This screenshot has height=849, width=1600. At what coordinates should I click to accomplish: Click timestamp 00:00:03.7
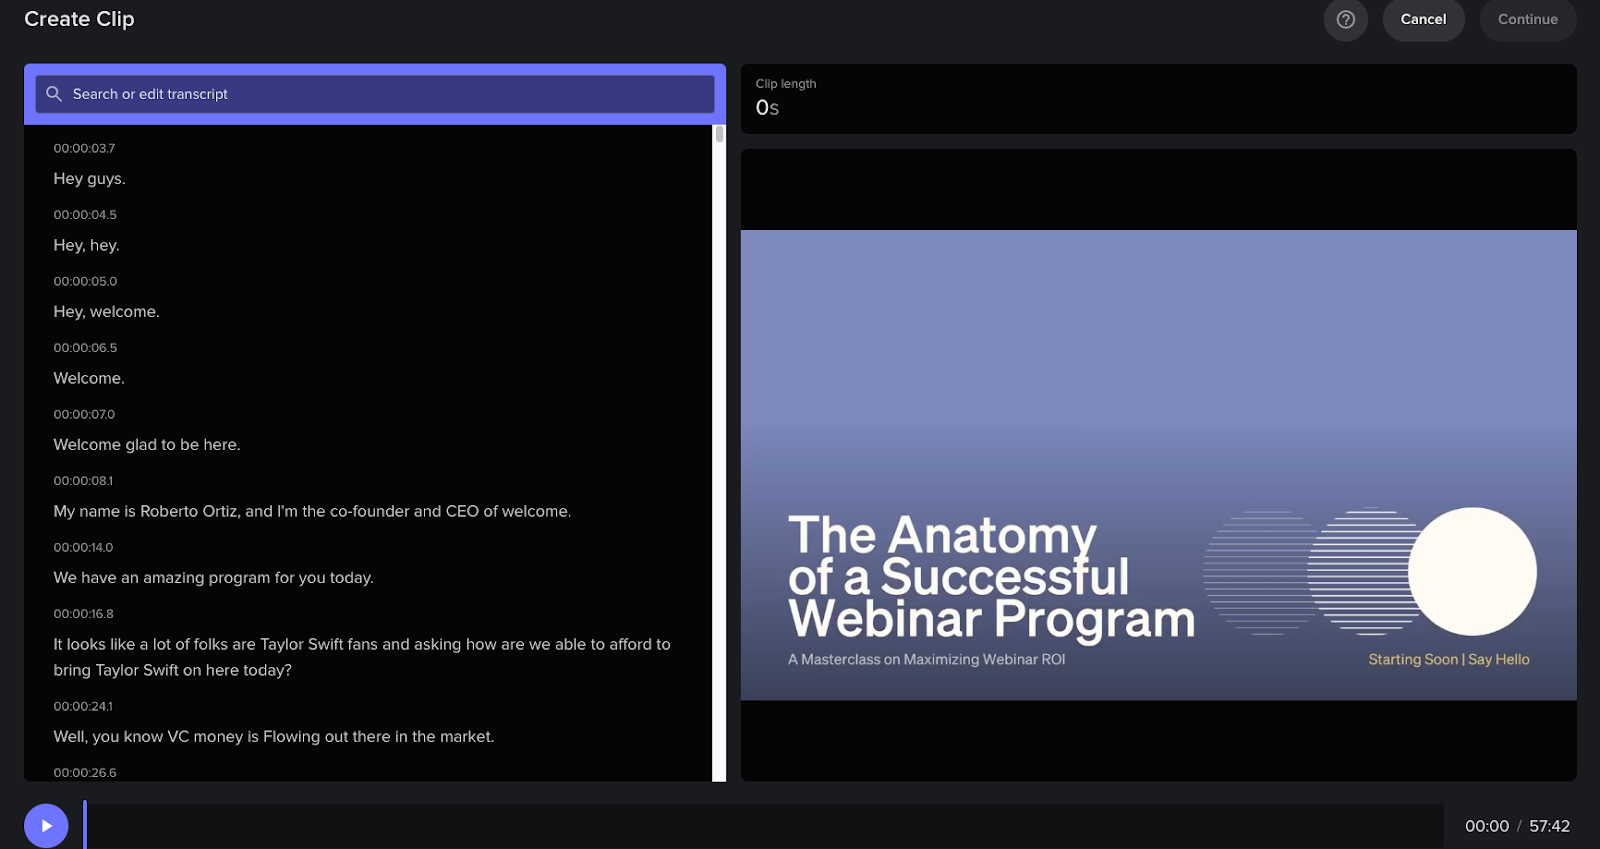pyautogui.click(x=84, y=148)
